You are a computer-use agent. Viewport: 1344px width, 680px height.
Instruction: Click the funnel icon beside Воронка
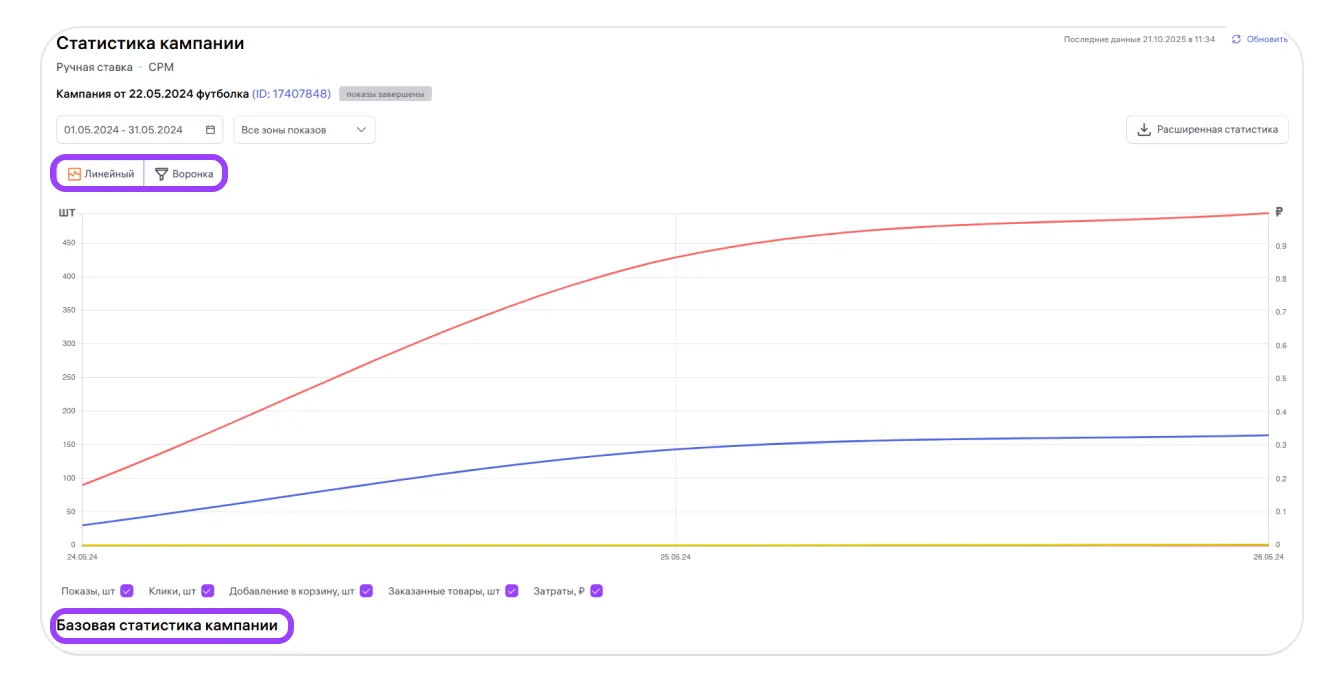click(x=161, y=174)
